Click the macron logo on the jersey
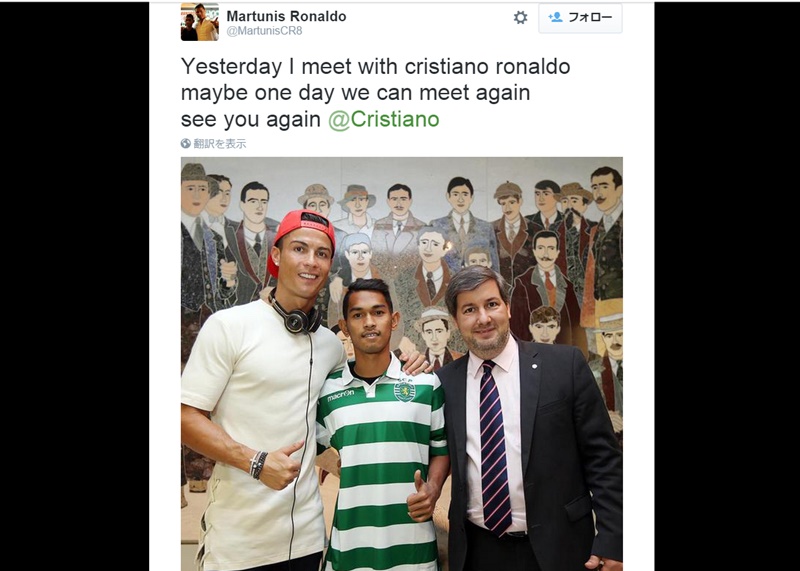Viewport: 800px width, 571px height. tap(340, 395)
